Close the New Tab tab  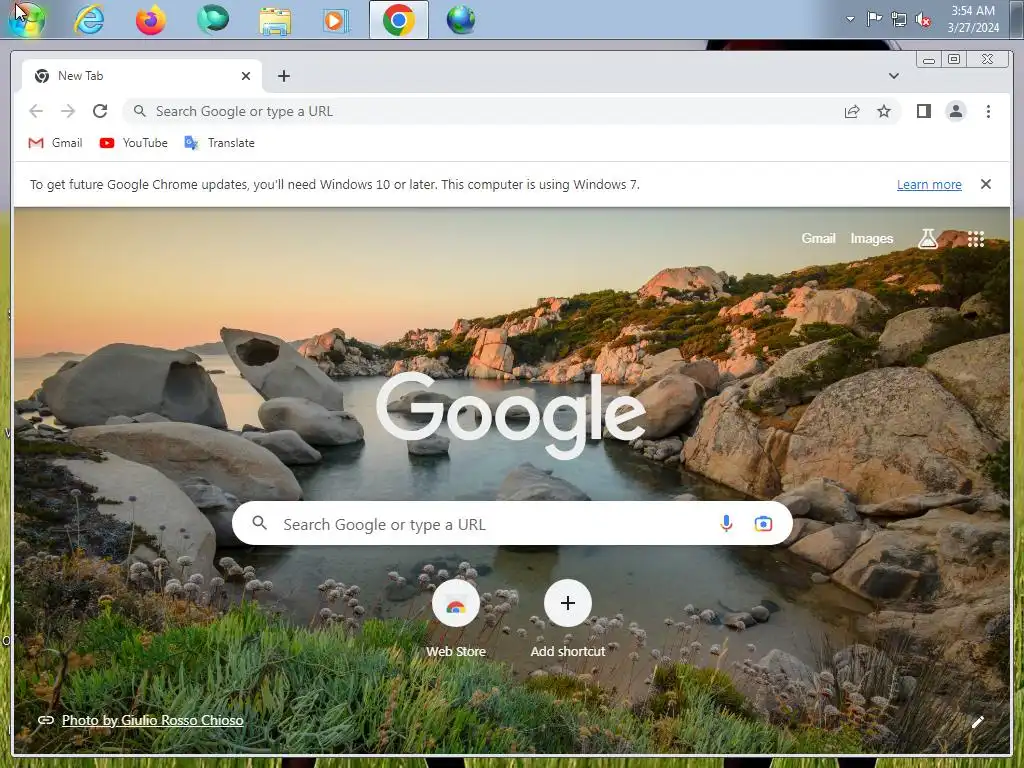246,76
